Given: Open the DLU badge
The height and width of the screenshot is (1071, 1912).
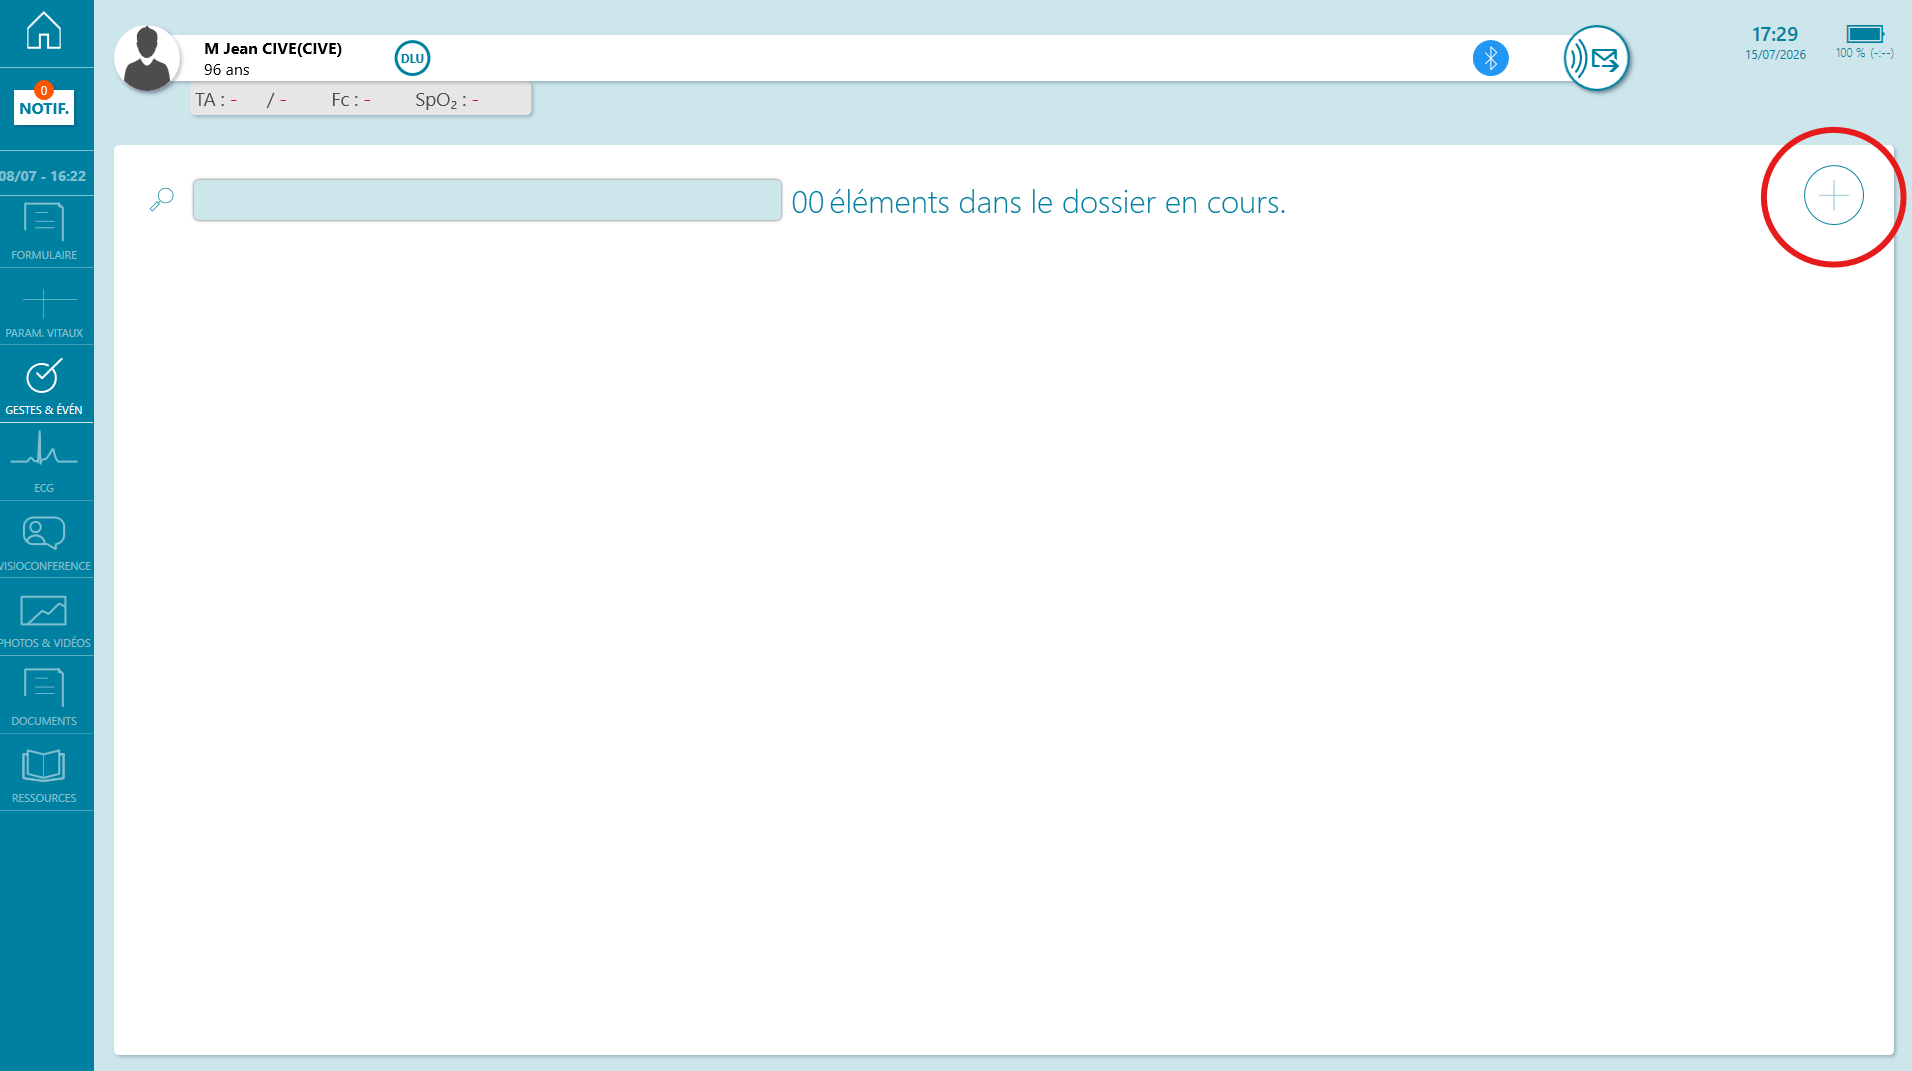Looking at the screenshot, I should pos(412,58).
